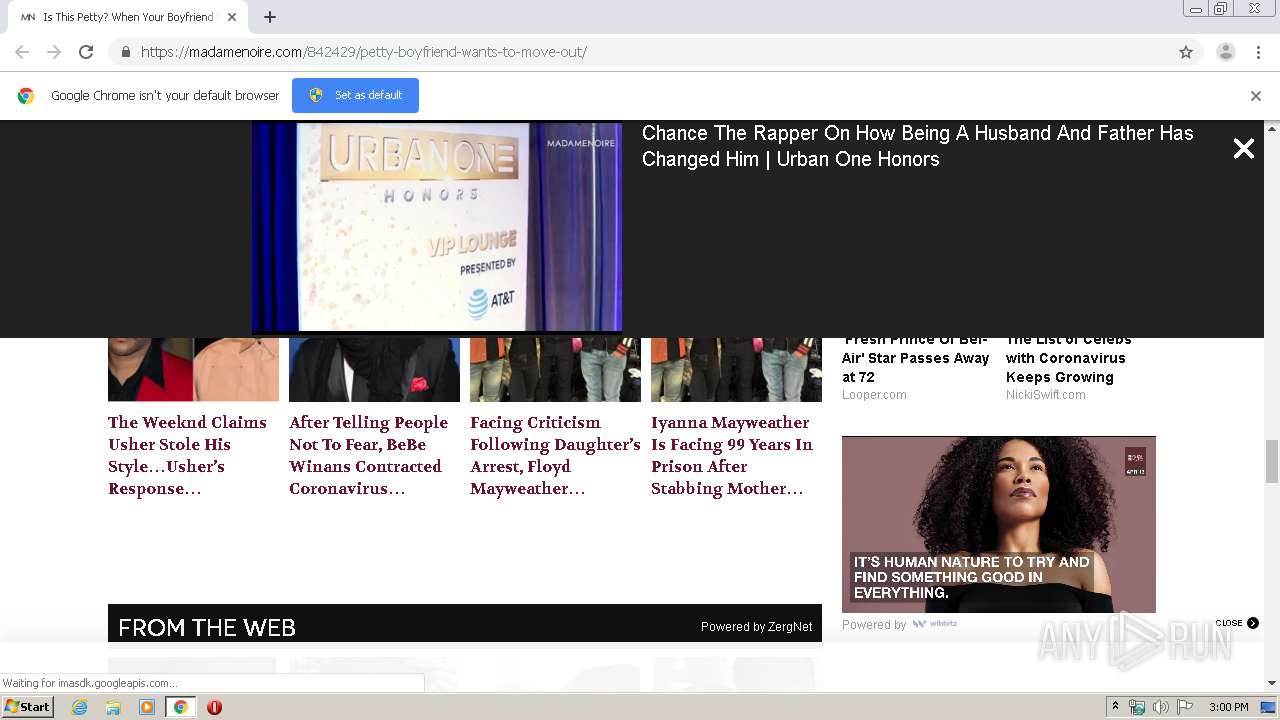This screenshot has height=720, width=1280.
Task: Bookmark this page with the star icon
Action: click(x=1186, y=52)
